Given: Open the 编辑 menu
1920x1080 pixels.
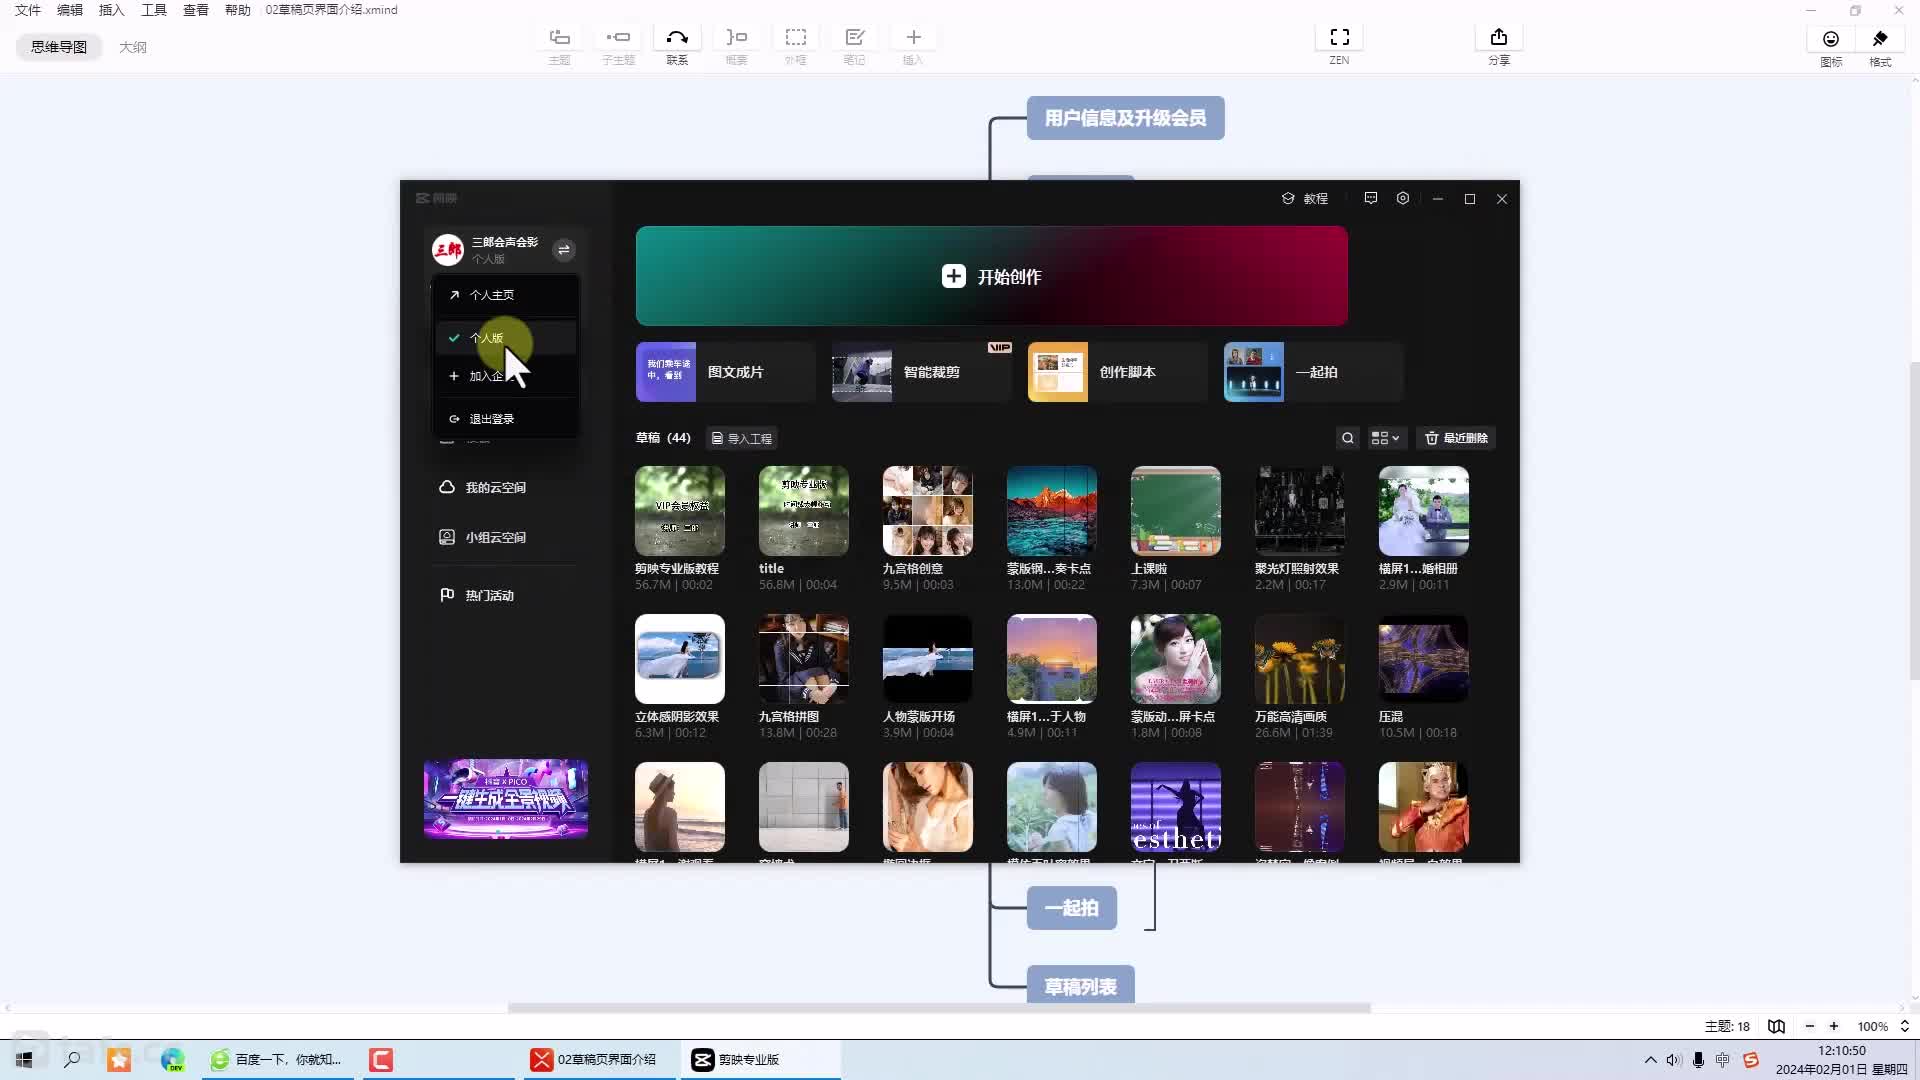Looking at the screenshot, I should tap(70, 10).
